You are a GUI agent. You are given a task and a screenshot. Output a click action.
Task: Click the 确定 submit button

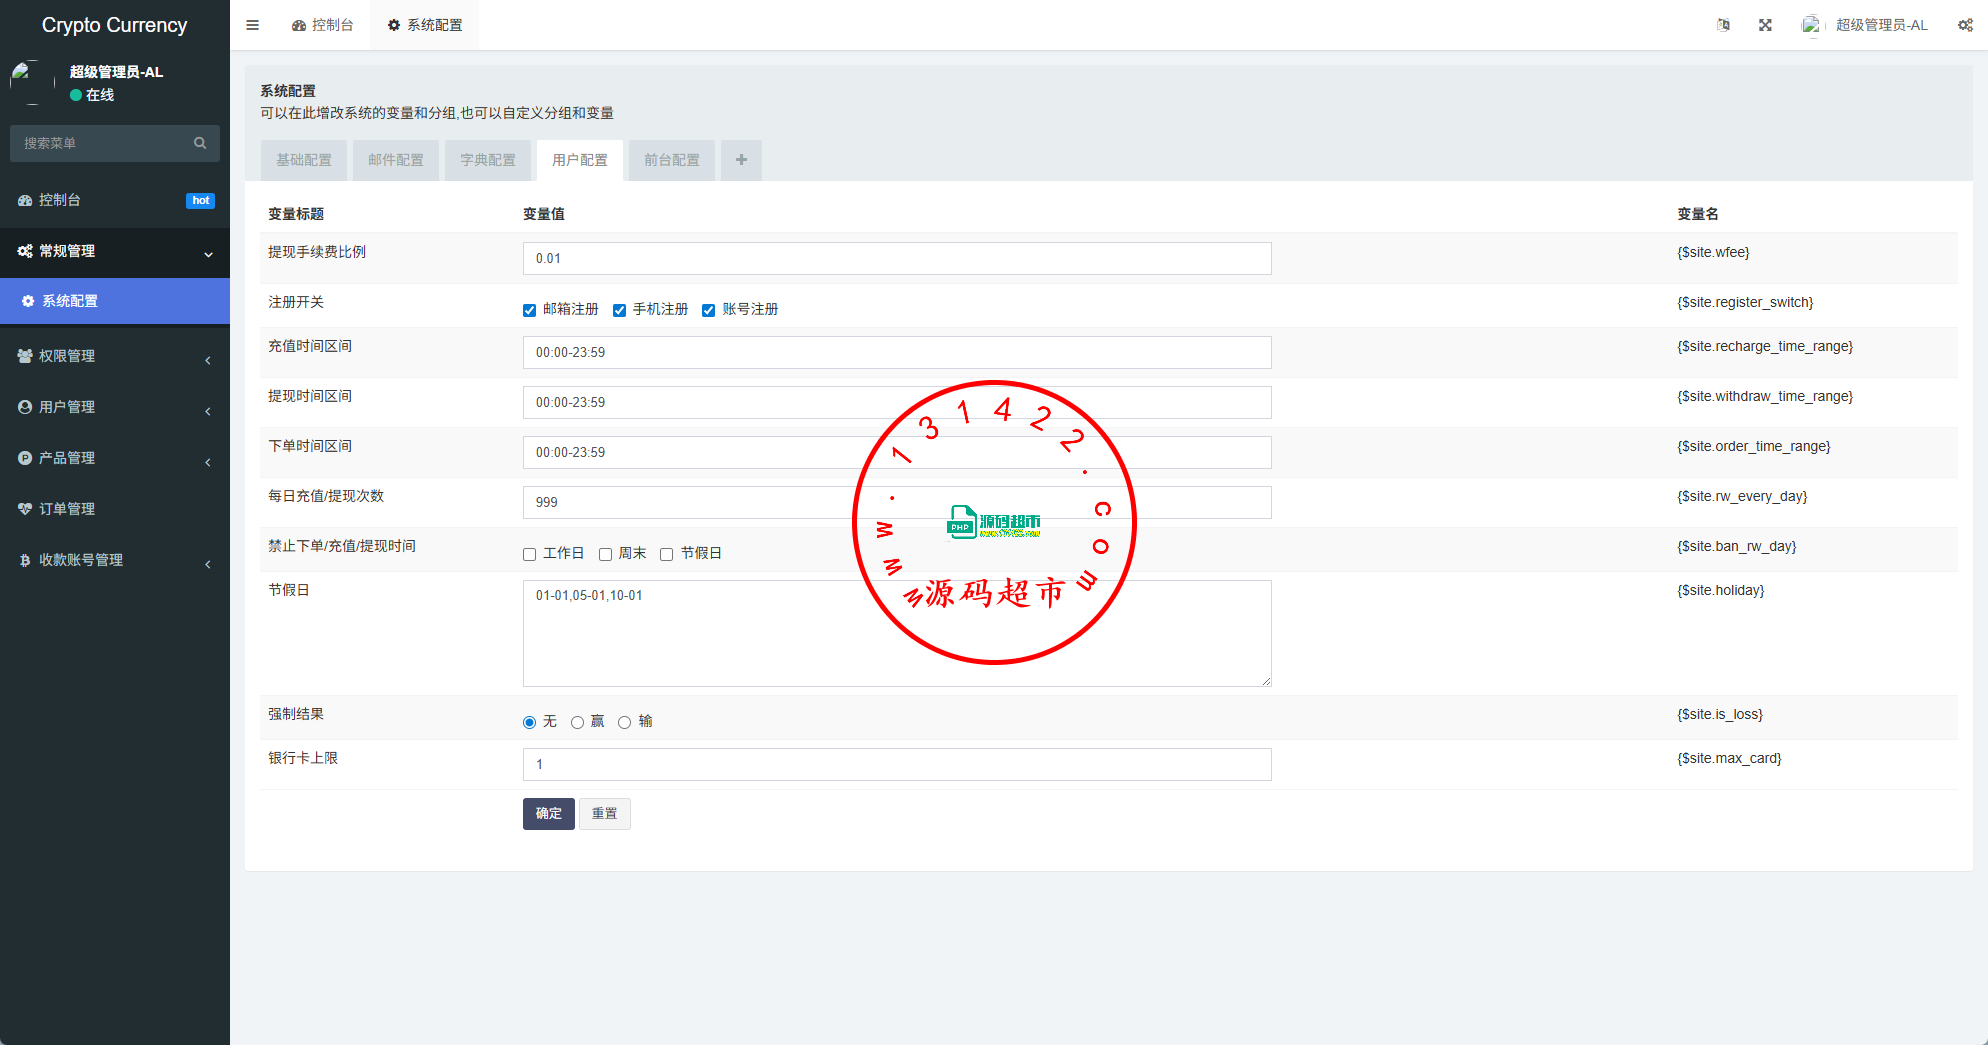[x=548, y=814]
